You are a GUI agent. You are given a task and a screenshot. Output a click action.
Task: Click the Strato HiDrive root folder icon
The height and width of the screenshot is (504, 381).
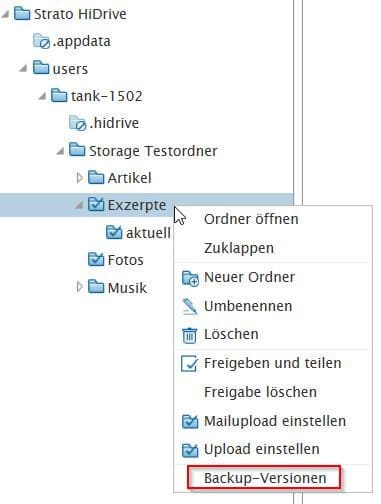click(22, 14)
